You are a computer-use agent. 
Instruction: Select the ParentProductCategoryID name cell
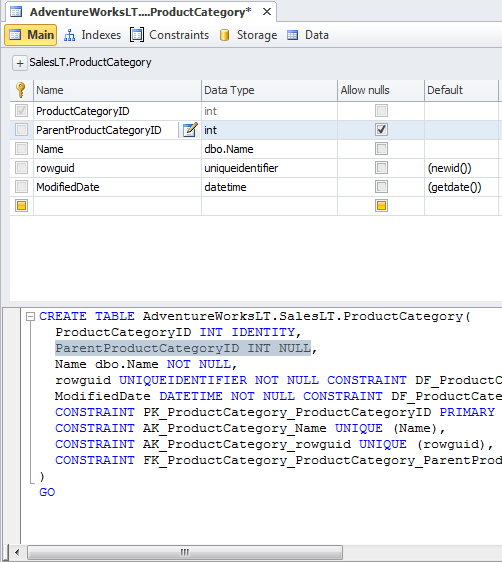[x=106, y=130]
